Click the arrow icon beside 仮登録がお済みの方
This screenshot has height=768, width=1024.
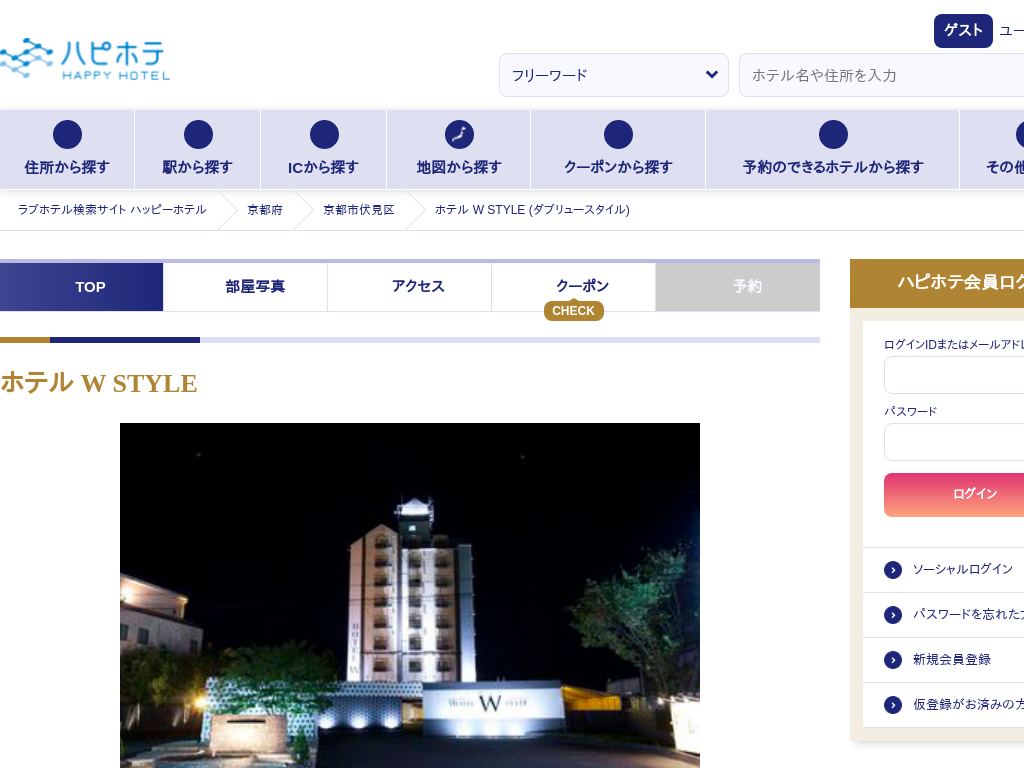[893, 705]
